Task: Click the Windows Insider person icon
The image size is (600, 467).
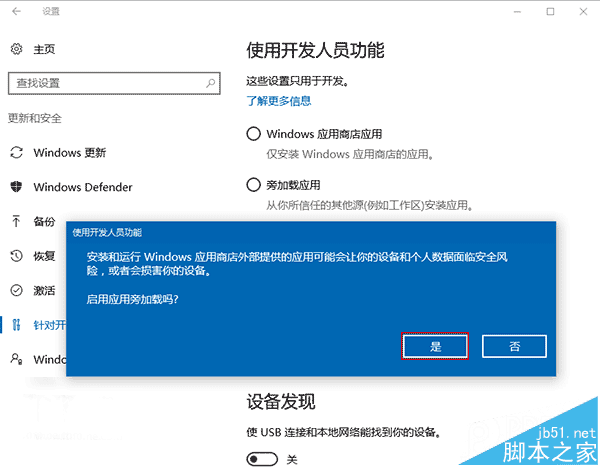Action: tap(16, 359)
